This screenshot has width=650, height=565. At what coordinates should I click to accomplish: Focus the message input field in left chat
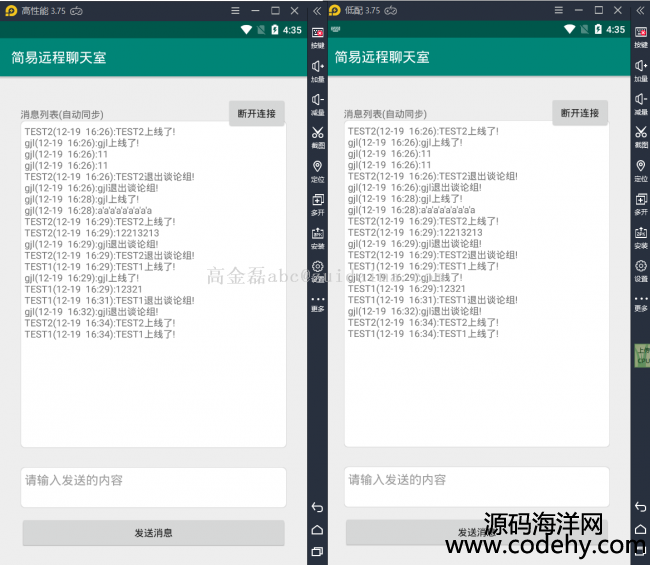(x=153, y=486)
